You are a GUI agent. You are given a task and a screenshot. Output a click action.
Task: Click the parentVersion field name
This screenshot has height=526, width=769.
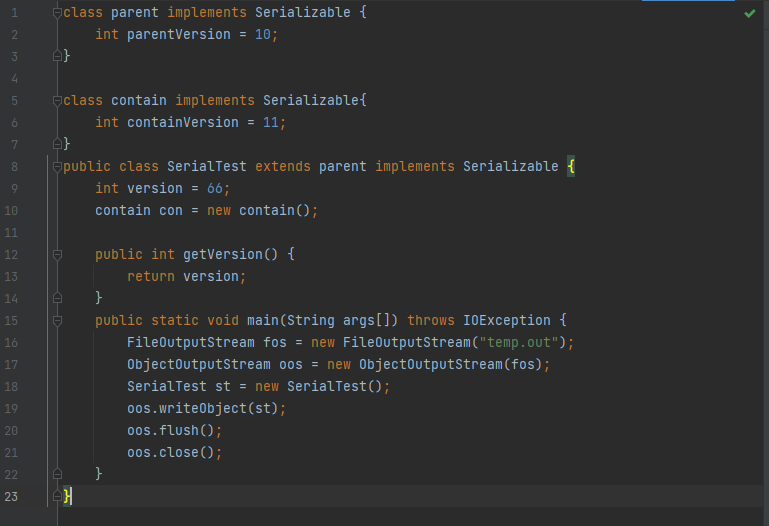178,35
